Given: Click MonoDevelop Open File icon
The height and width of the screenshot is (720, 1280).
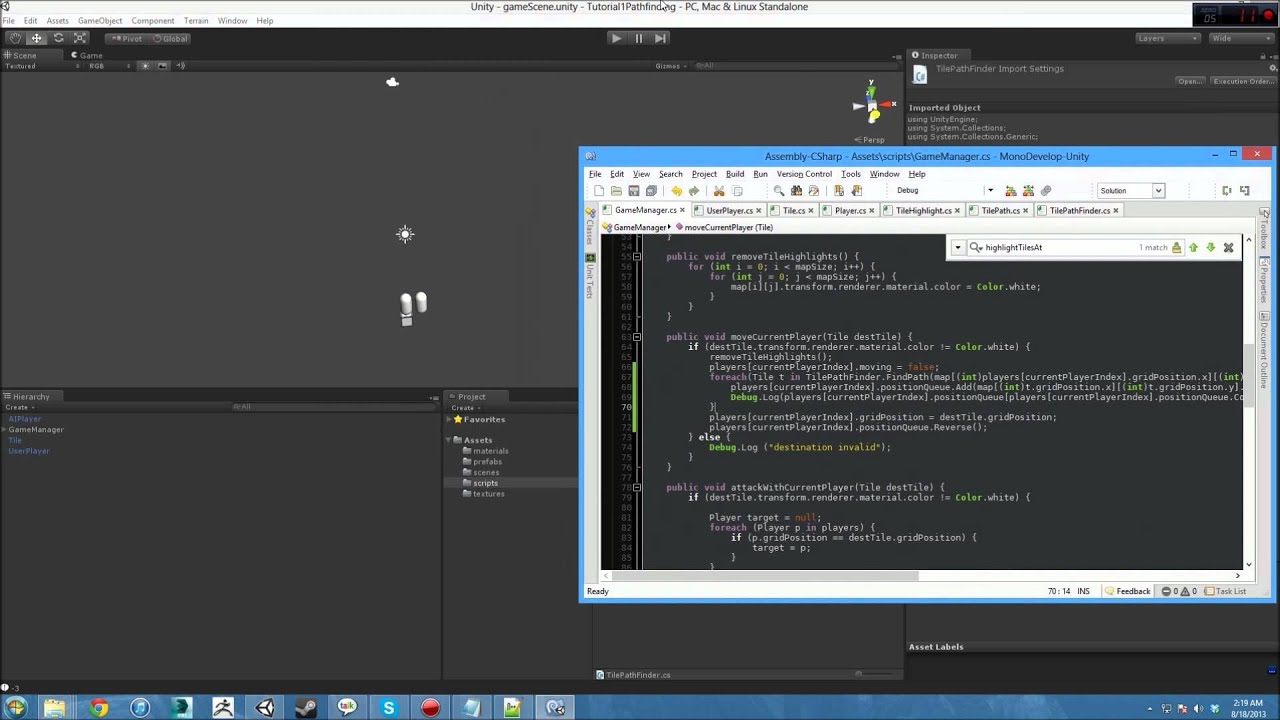Looking at the screenshot, I should tap(616, 191).
